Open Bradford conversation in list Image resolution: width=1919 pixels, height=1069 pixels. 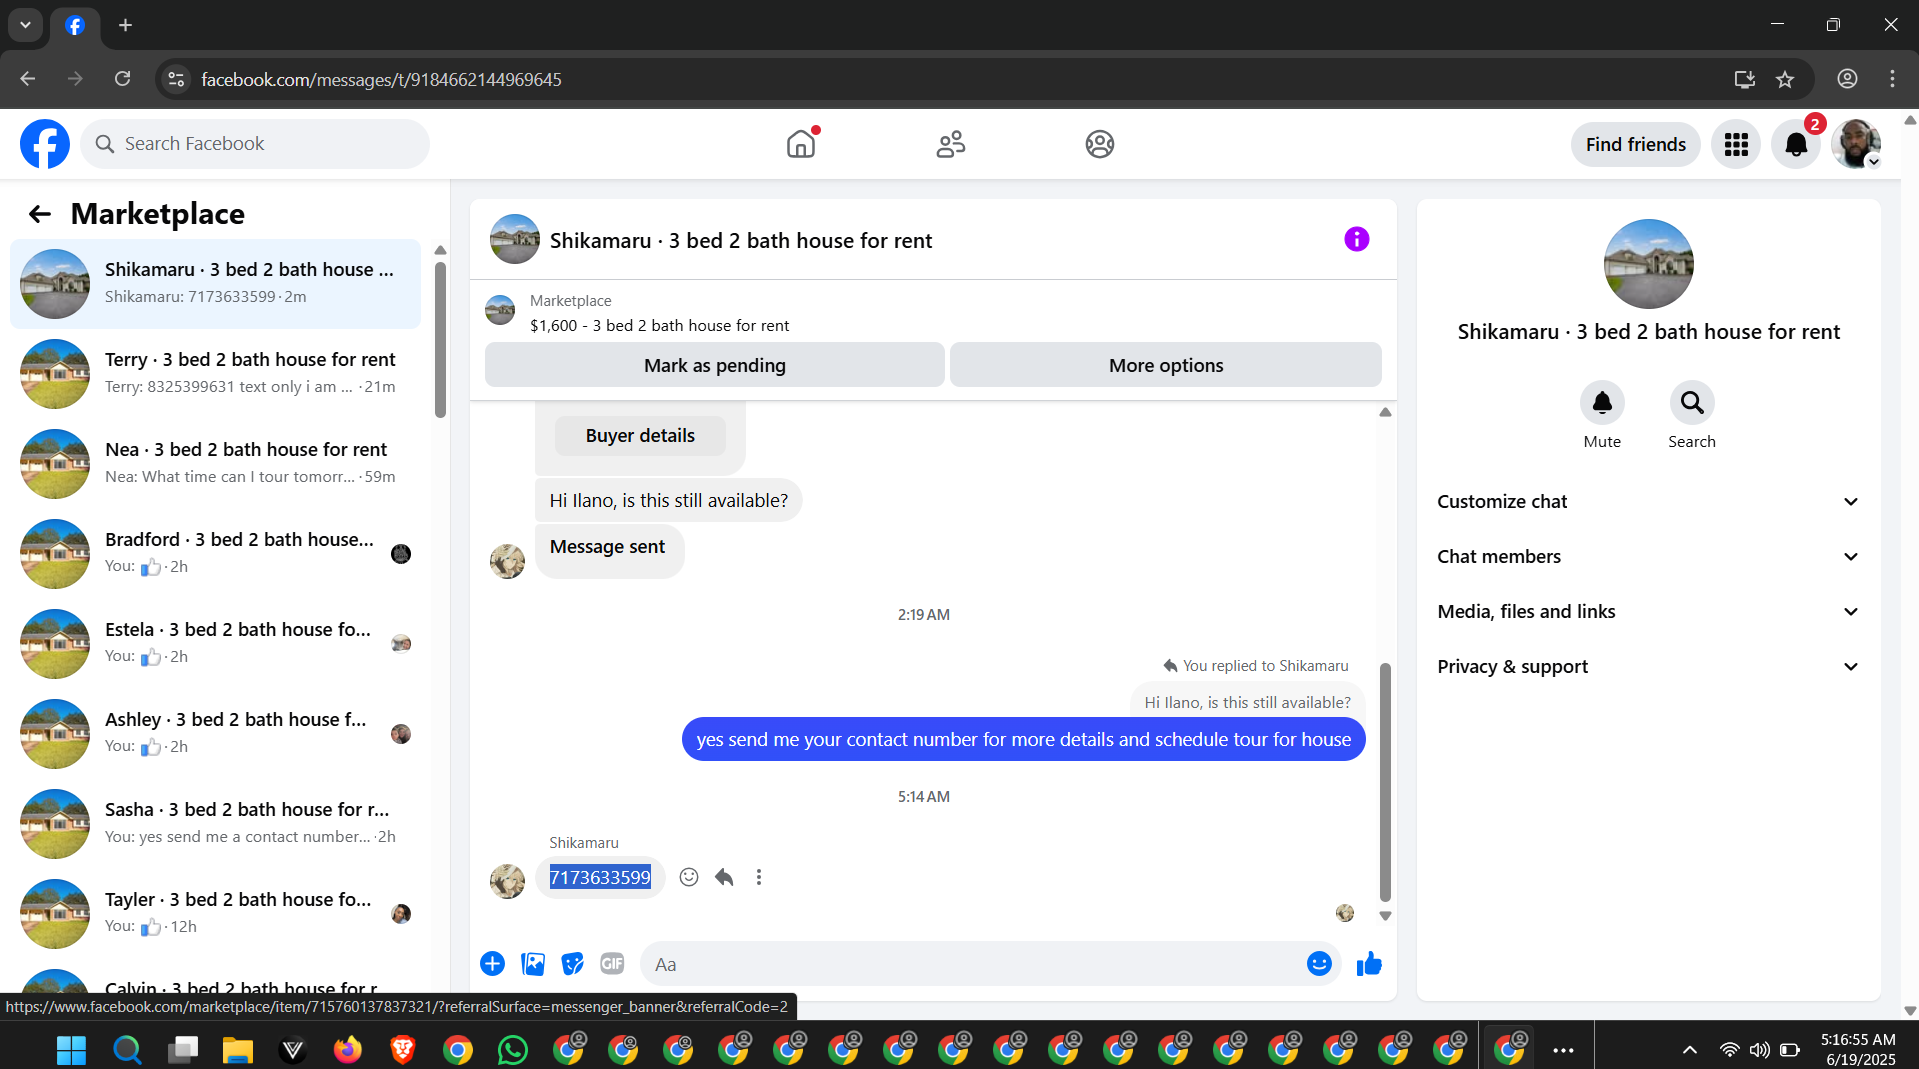[215, 554]
